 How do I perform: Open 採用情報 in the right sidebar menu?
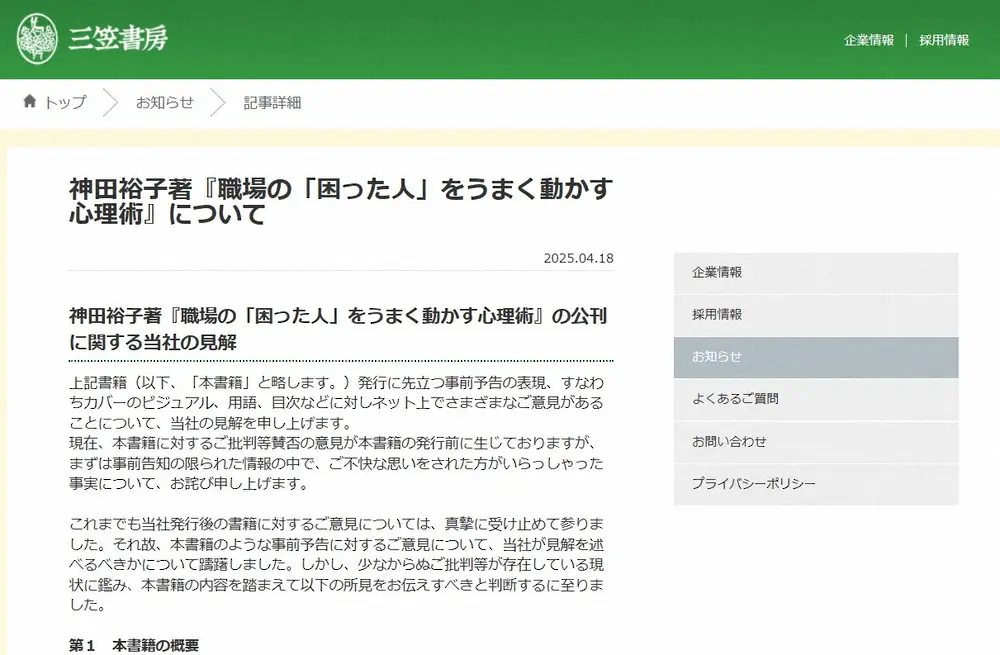tap(816, 314)
